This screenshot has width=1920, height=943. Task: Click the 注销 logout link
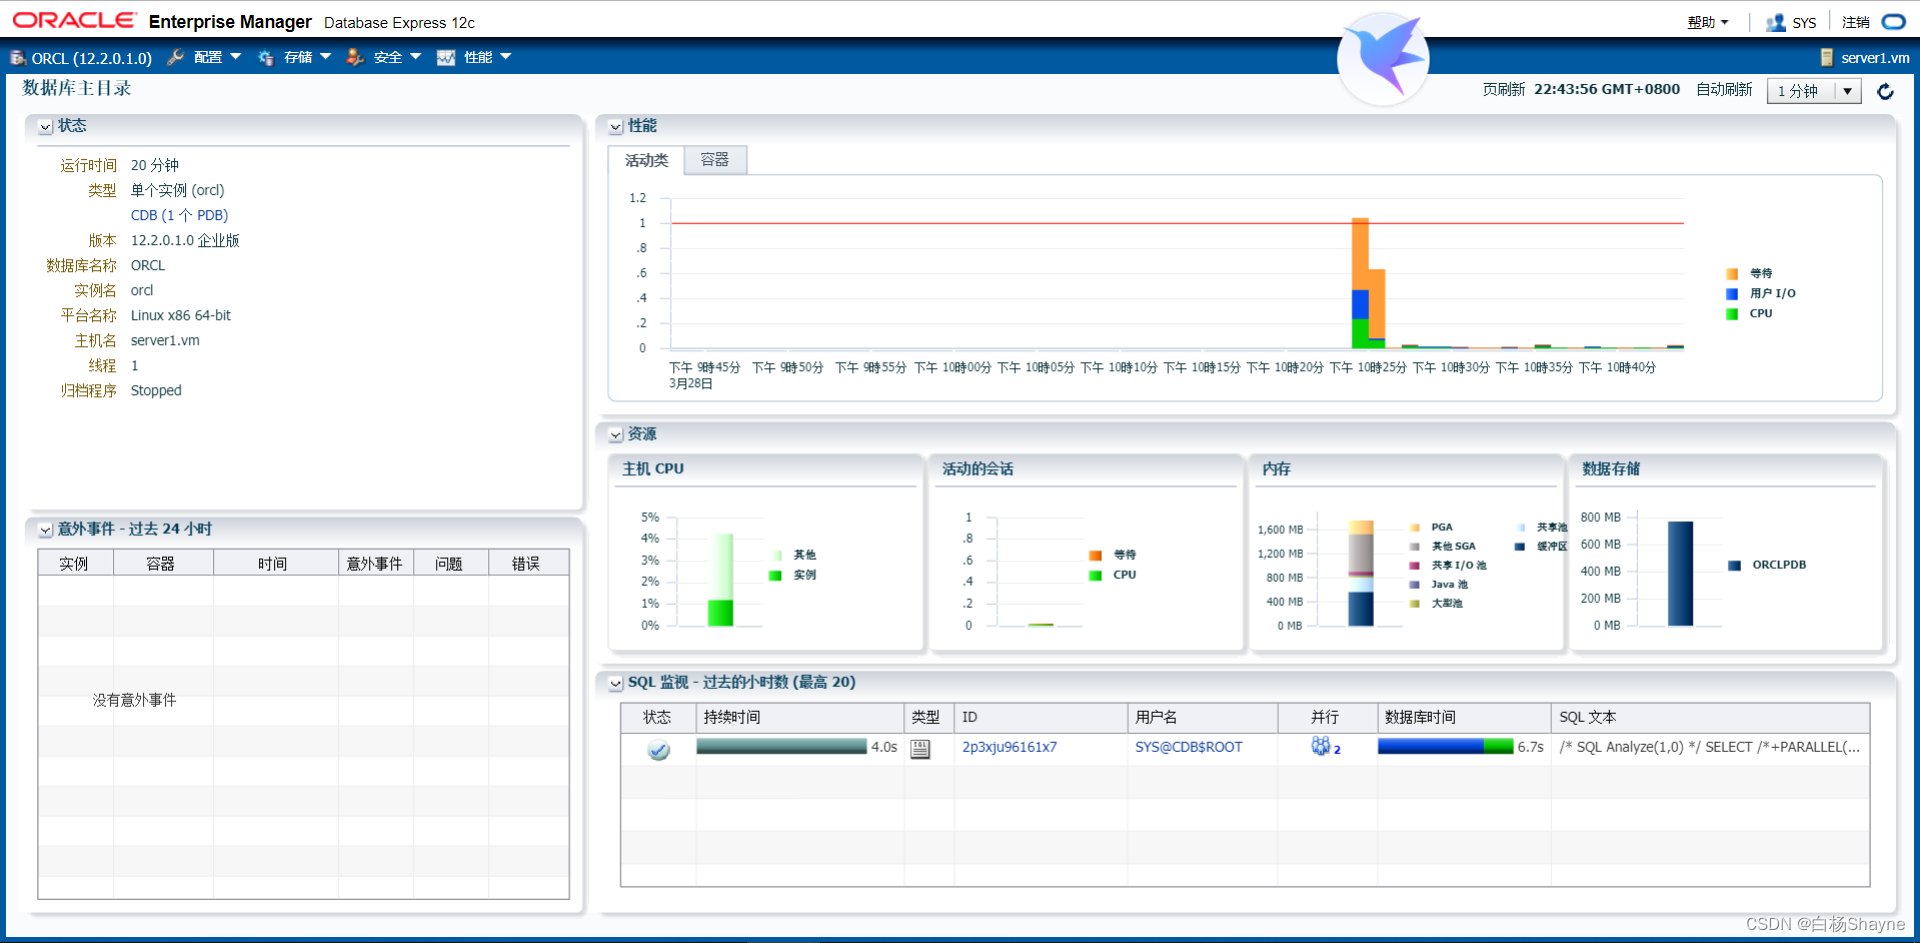(1856, 22)
